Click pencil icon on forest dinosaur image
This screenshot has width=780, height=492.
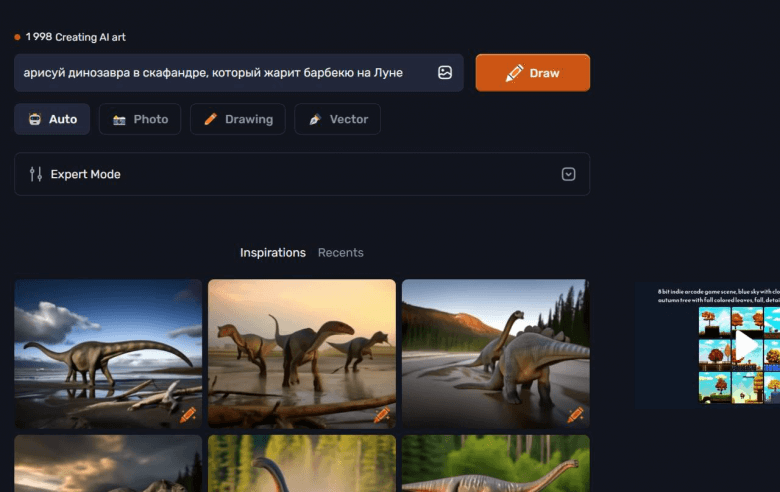[x=575, y=415]
